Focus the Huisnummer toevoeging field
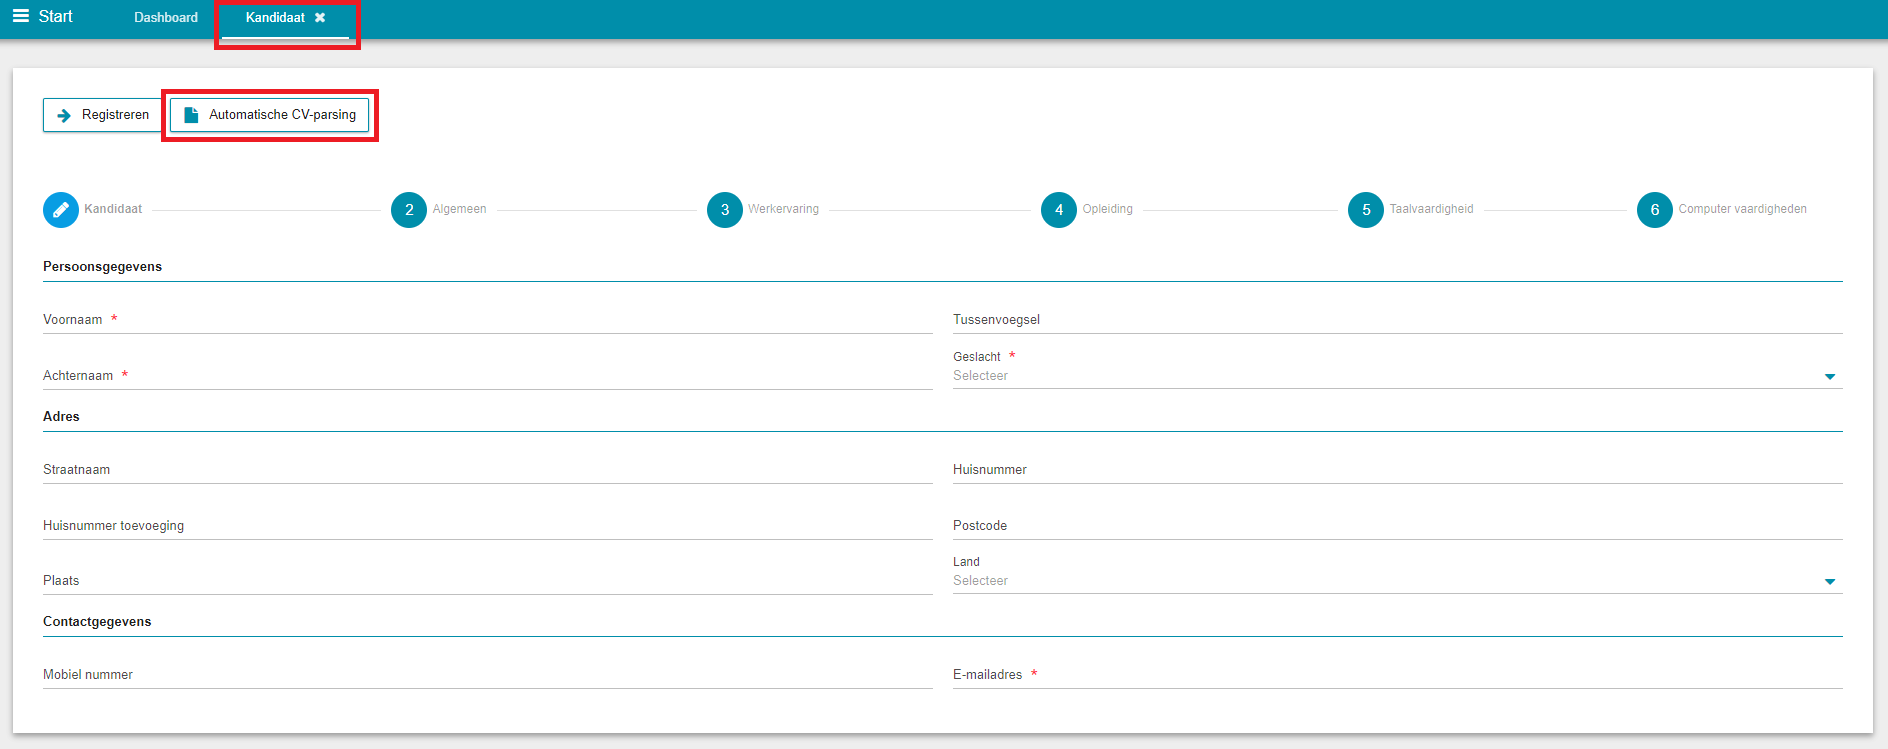The height and width of the screenshot is (749, 1888). [488, 526]
